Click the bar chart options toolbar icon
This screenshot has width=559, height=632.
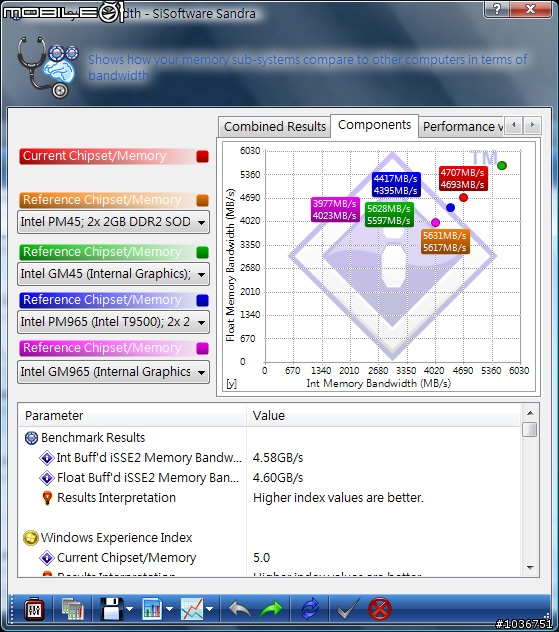[152, 609]
